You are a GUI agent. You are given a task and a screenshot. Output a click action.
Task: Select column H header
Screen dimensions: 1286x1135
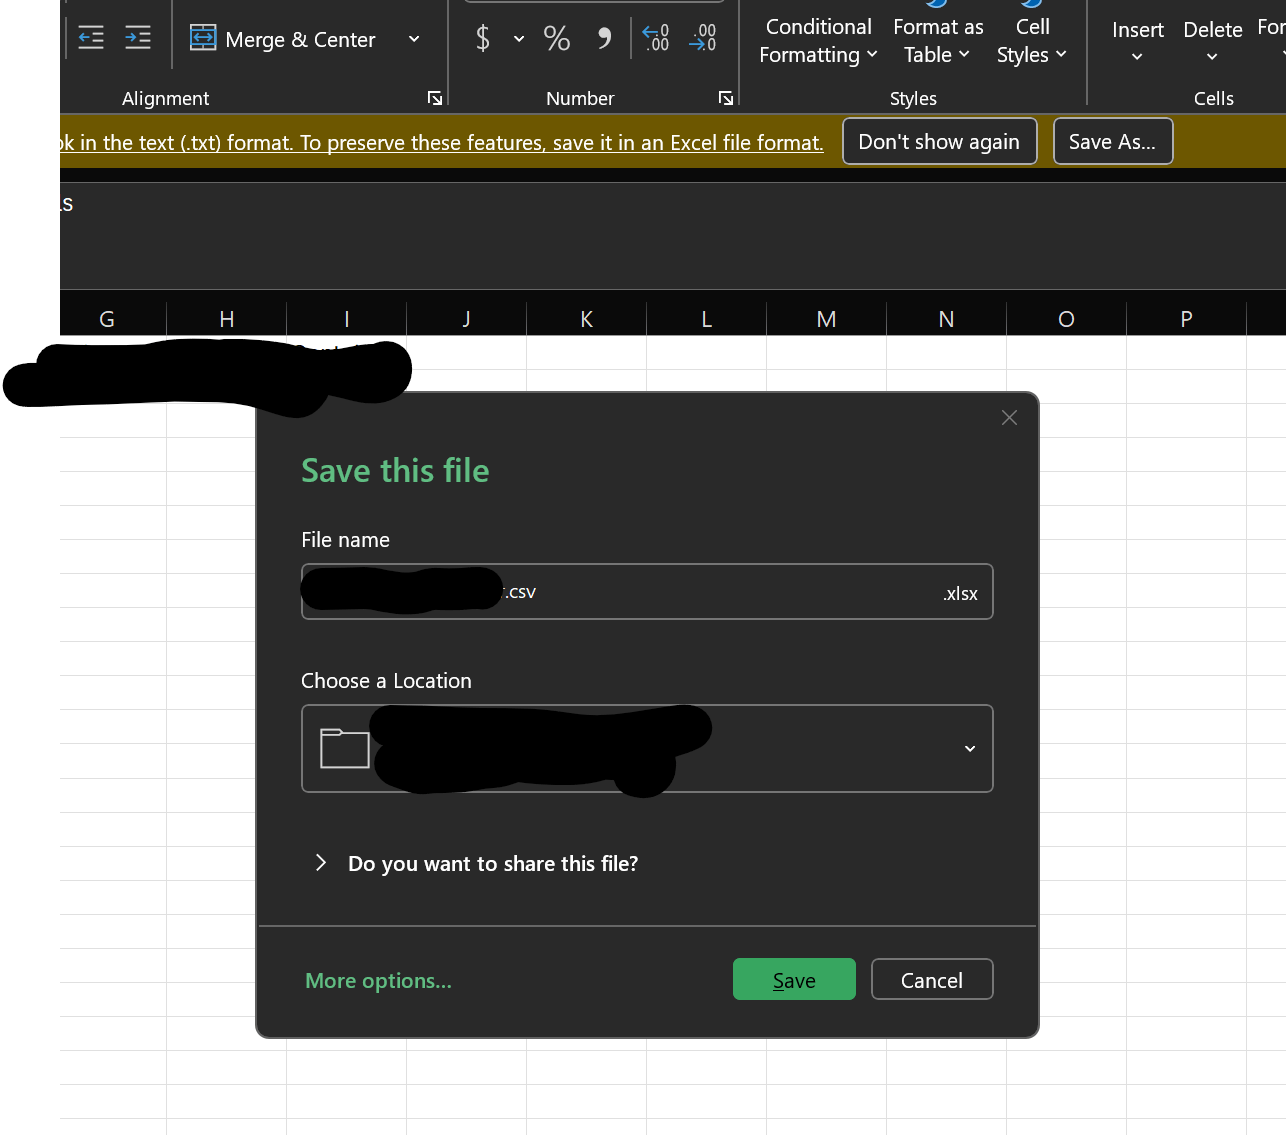227,319
